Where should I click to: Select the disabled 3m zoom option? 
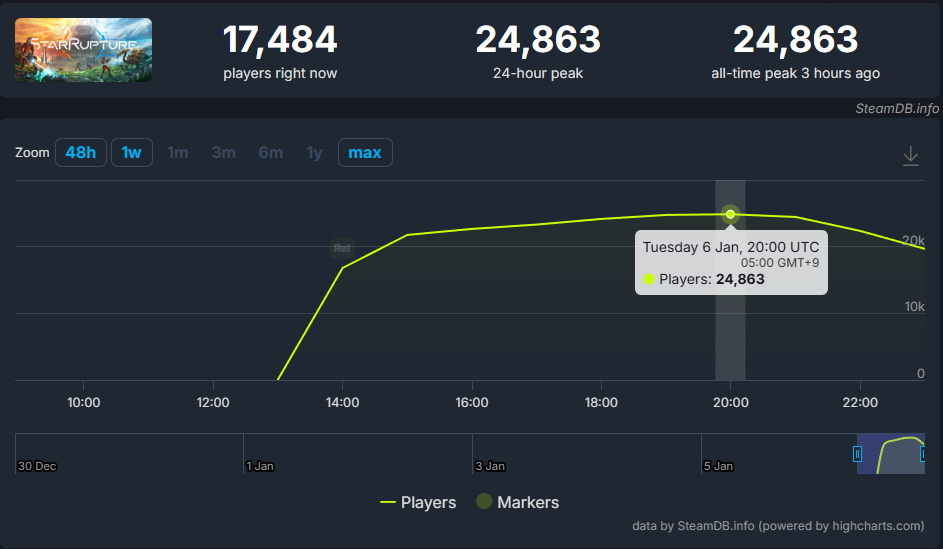tap(224, 153)
